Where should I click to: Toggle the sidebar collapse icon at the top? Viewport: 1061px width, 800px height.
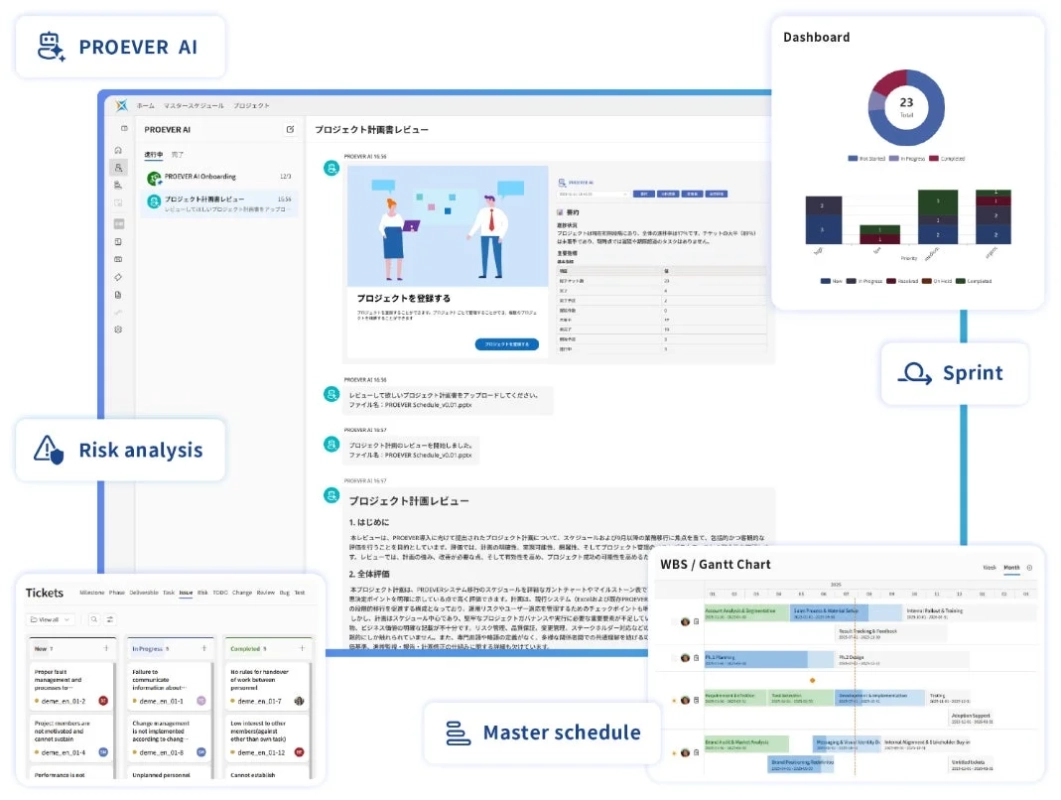(124, 128)
